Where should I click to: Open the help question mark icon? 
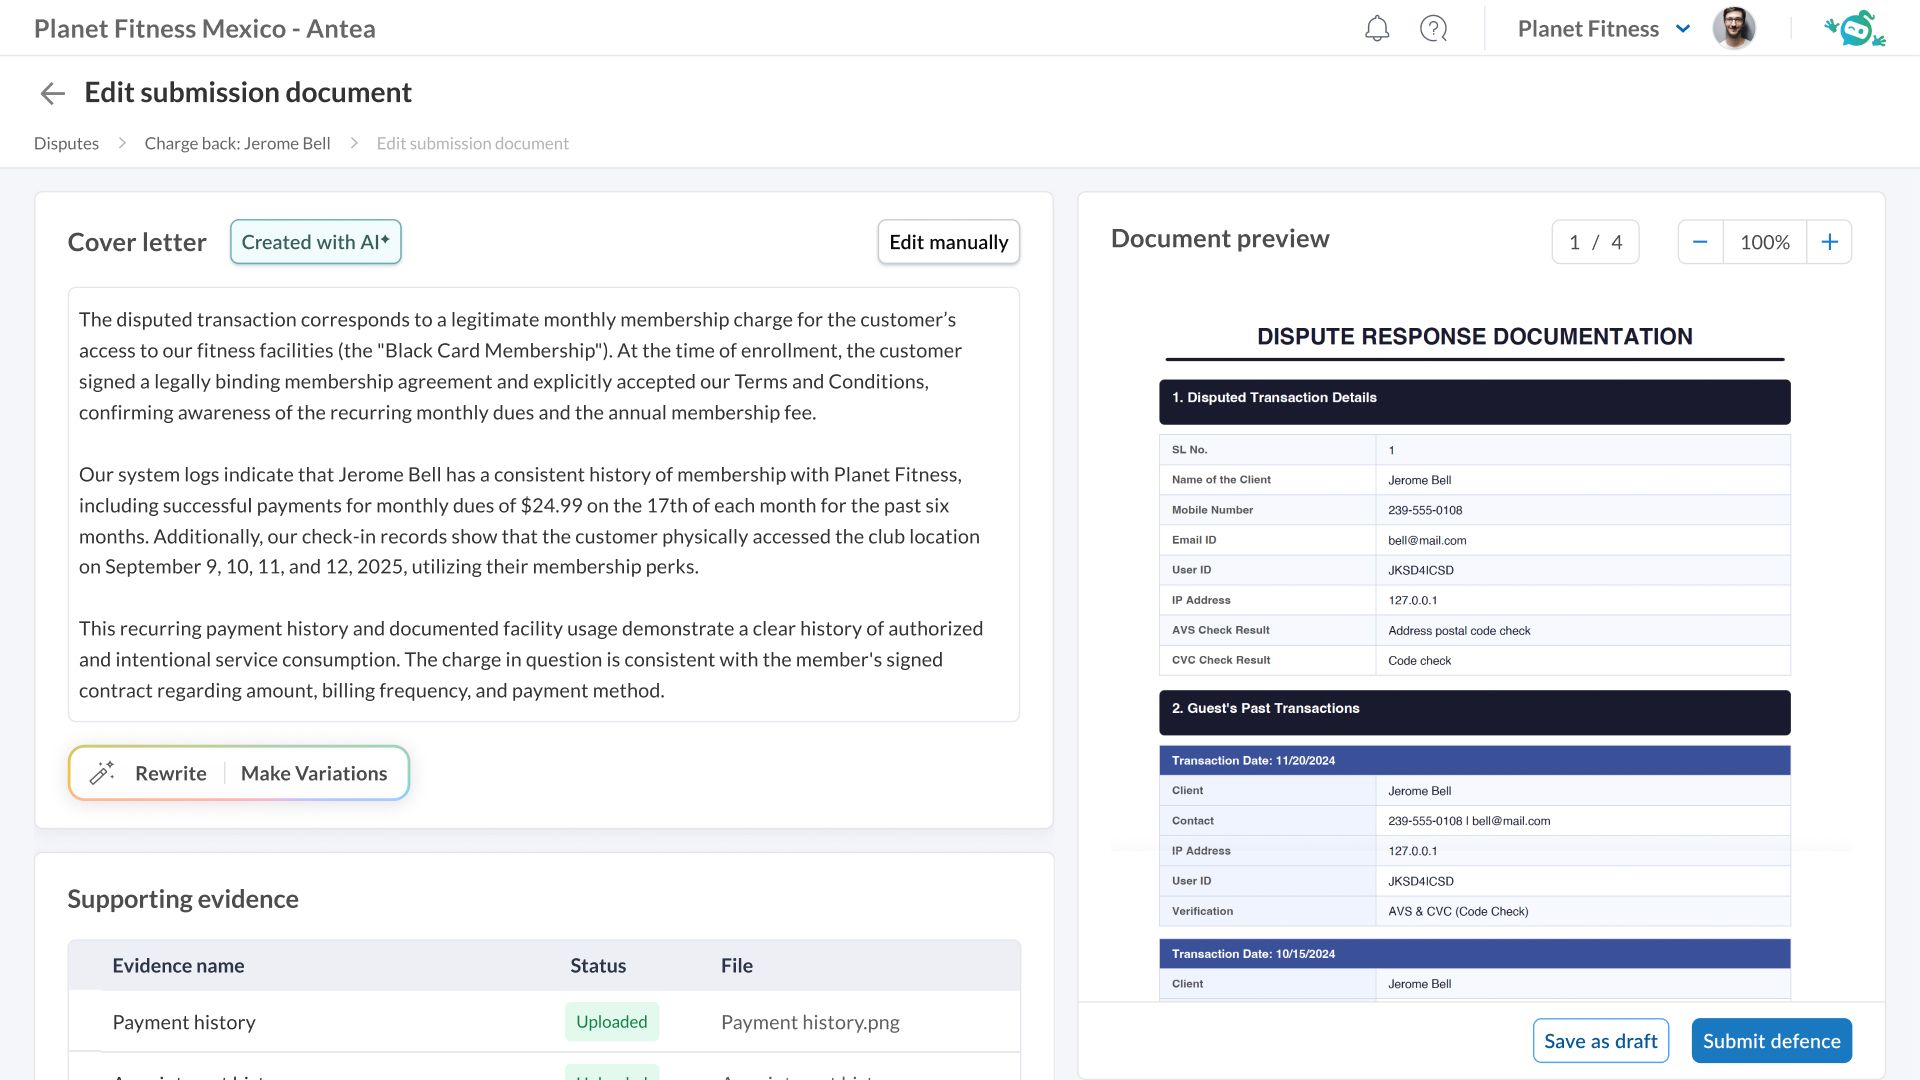pyautogui.click(x=1433, y=28)
